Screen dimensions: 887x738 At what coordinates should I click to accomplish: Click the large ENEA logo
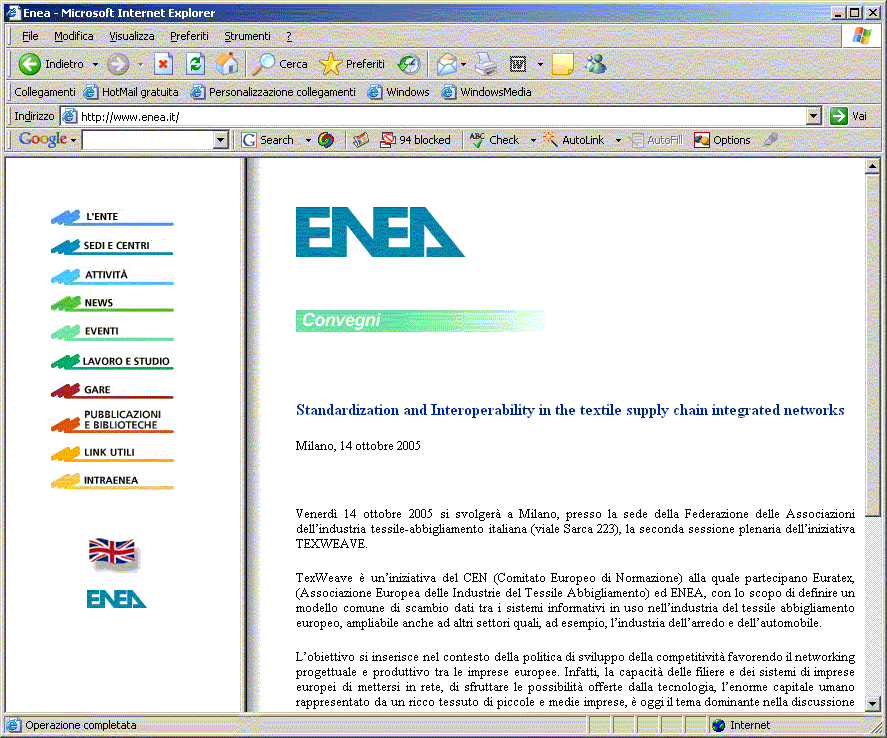click(x=380, y=232)
